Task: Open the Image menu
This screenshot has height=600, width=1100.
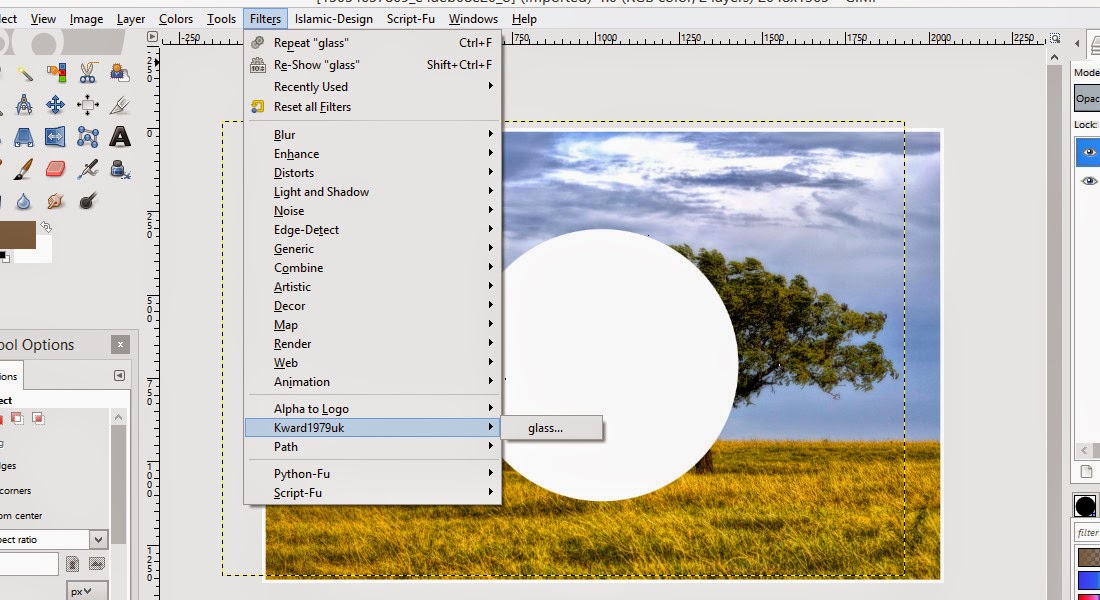Action: coord(86,19)
